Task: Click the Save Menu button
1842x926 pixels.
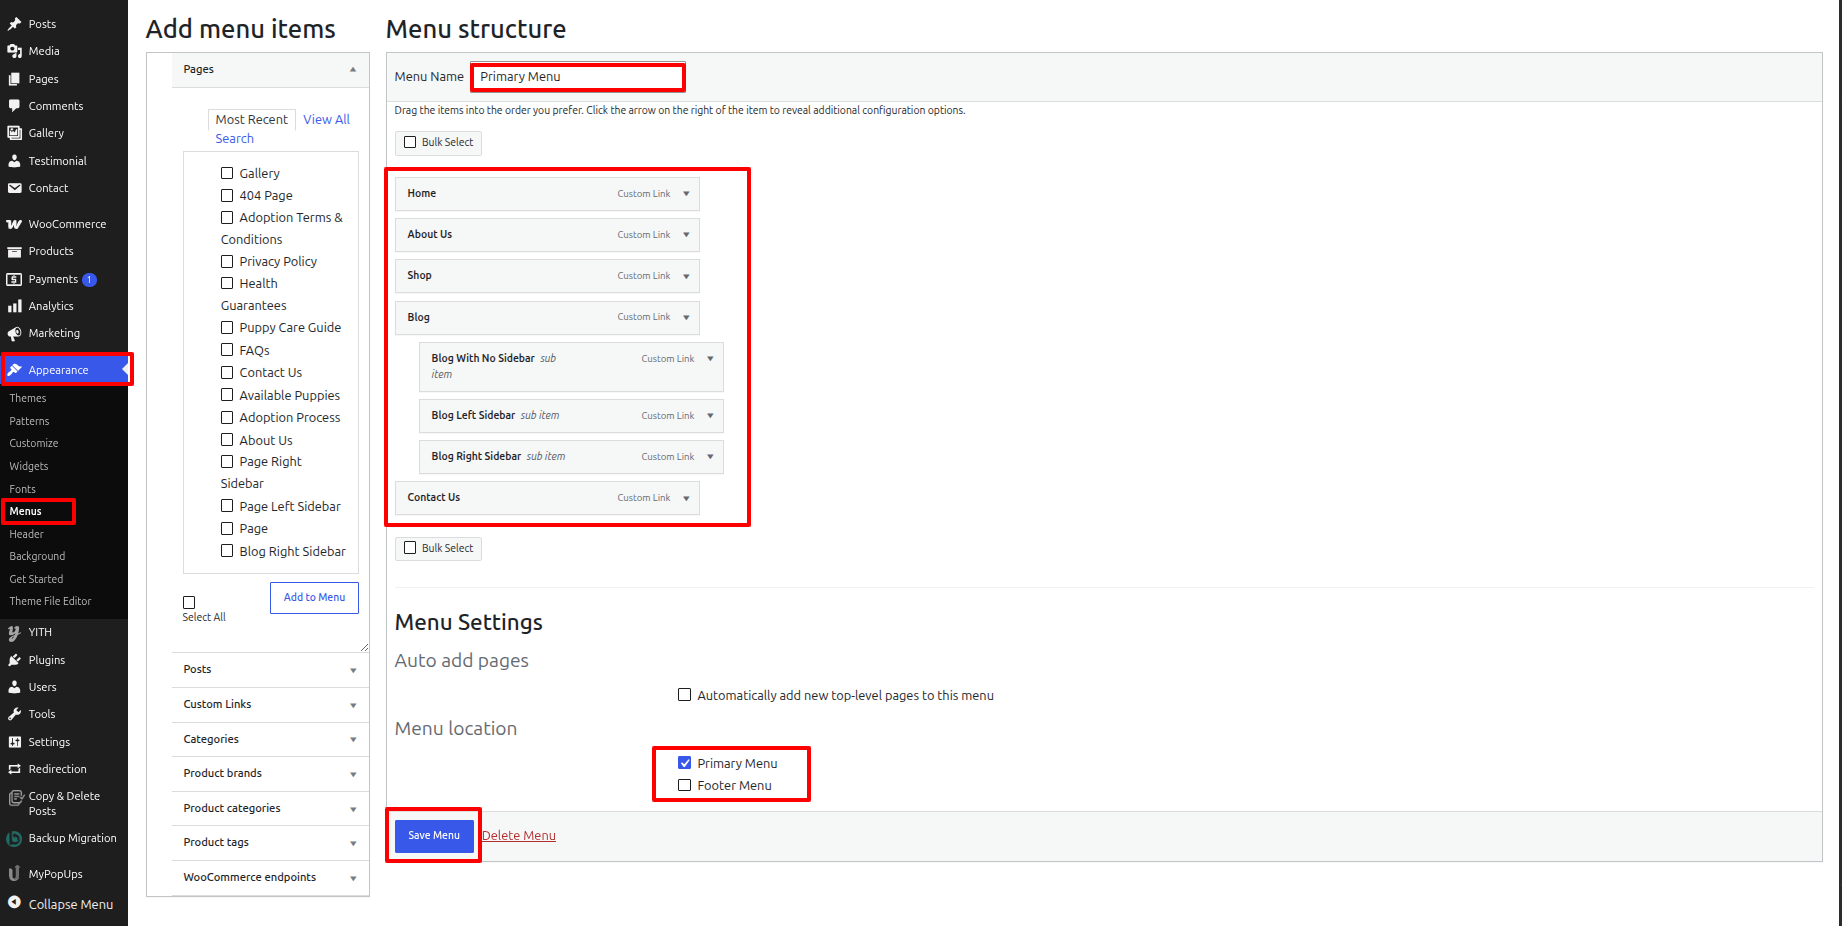Action: [434, 836]
